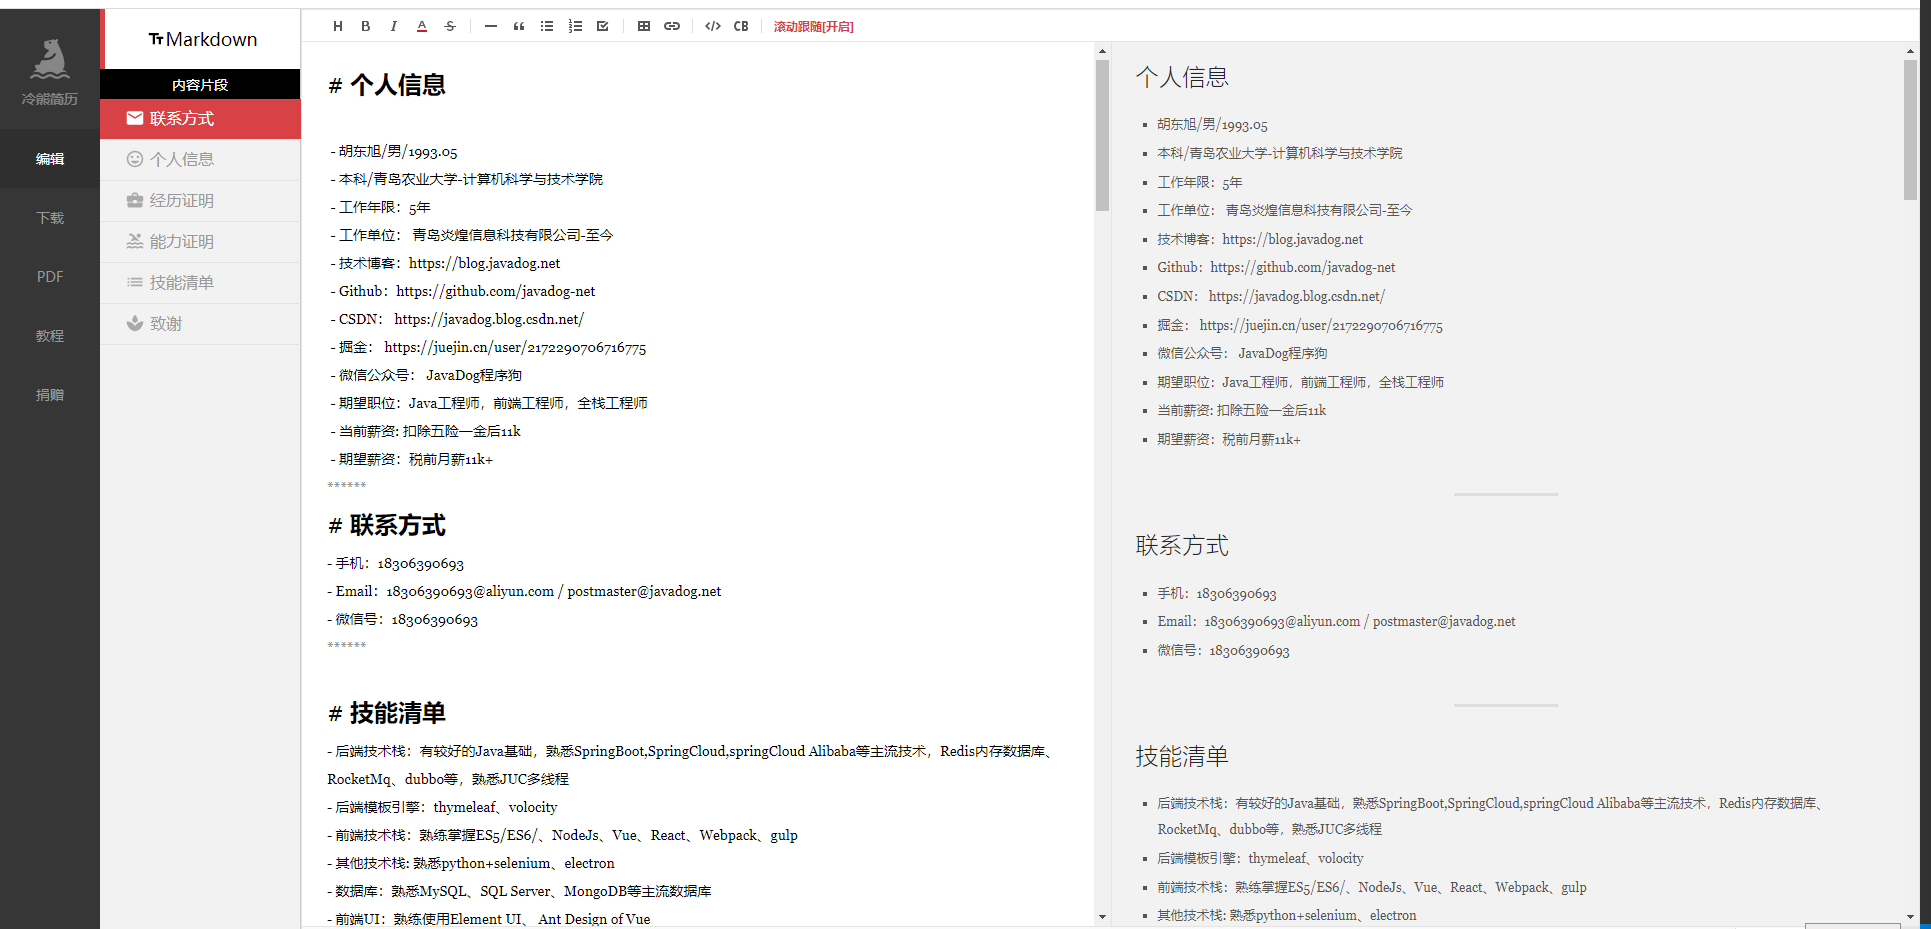The width and height of the screenshot is (1931, 929).
Task: Insert a table with the grid icon
Action: 644,26
